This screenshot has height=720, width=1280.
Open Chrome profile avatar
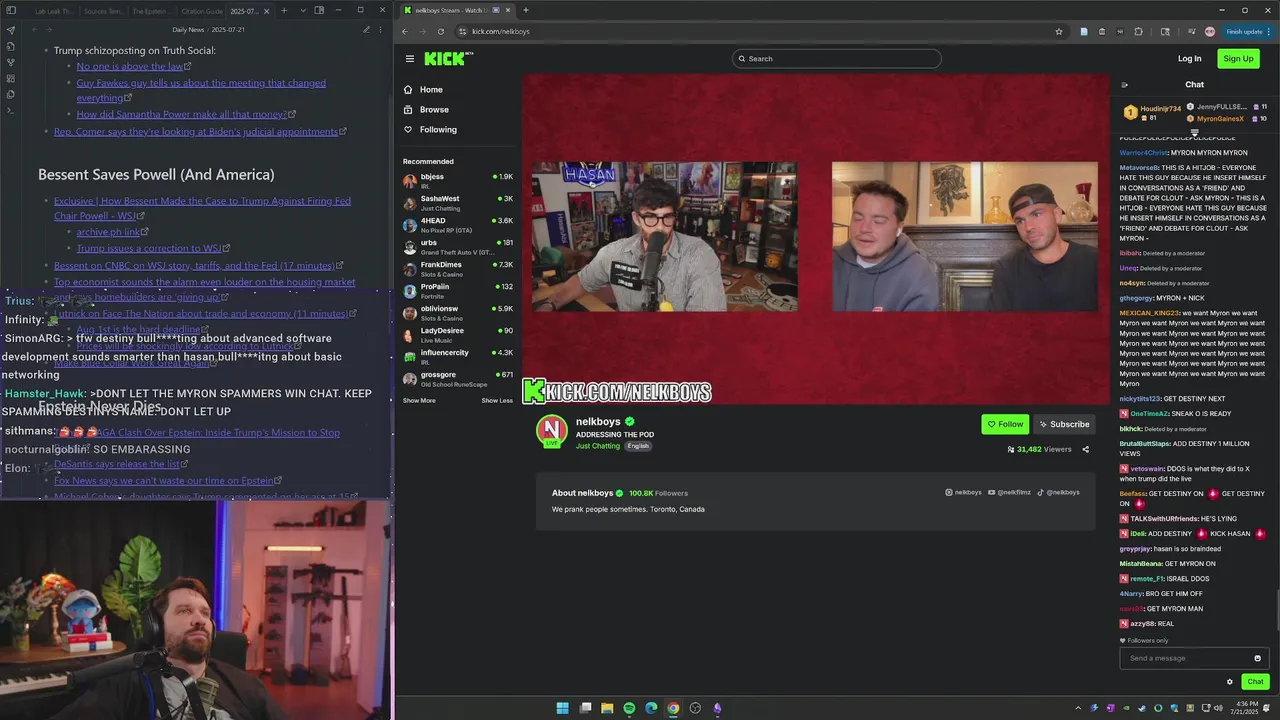click(x=1210, y=31)
